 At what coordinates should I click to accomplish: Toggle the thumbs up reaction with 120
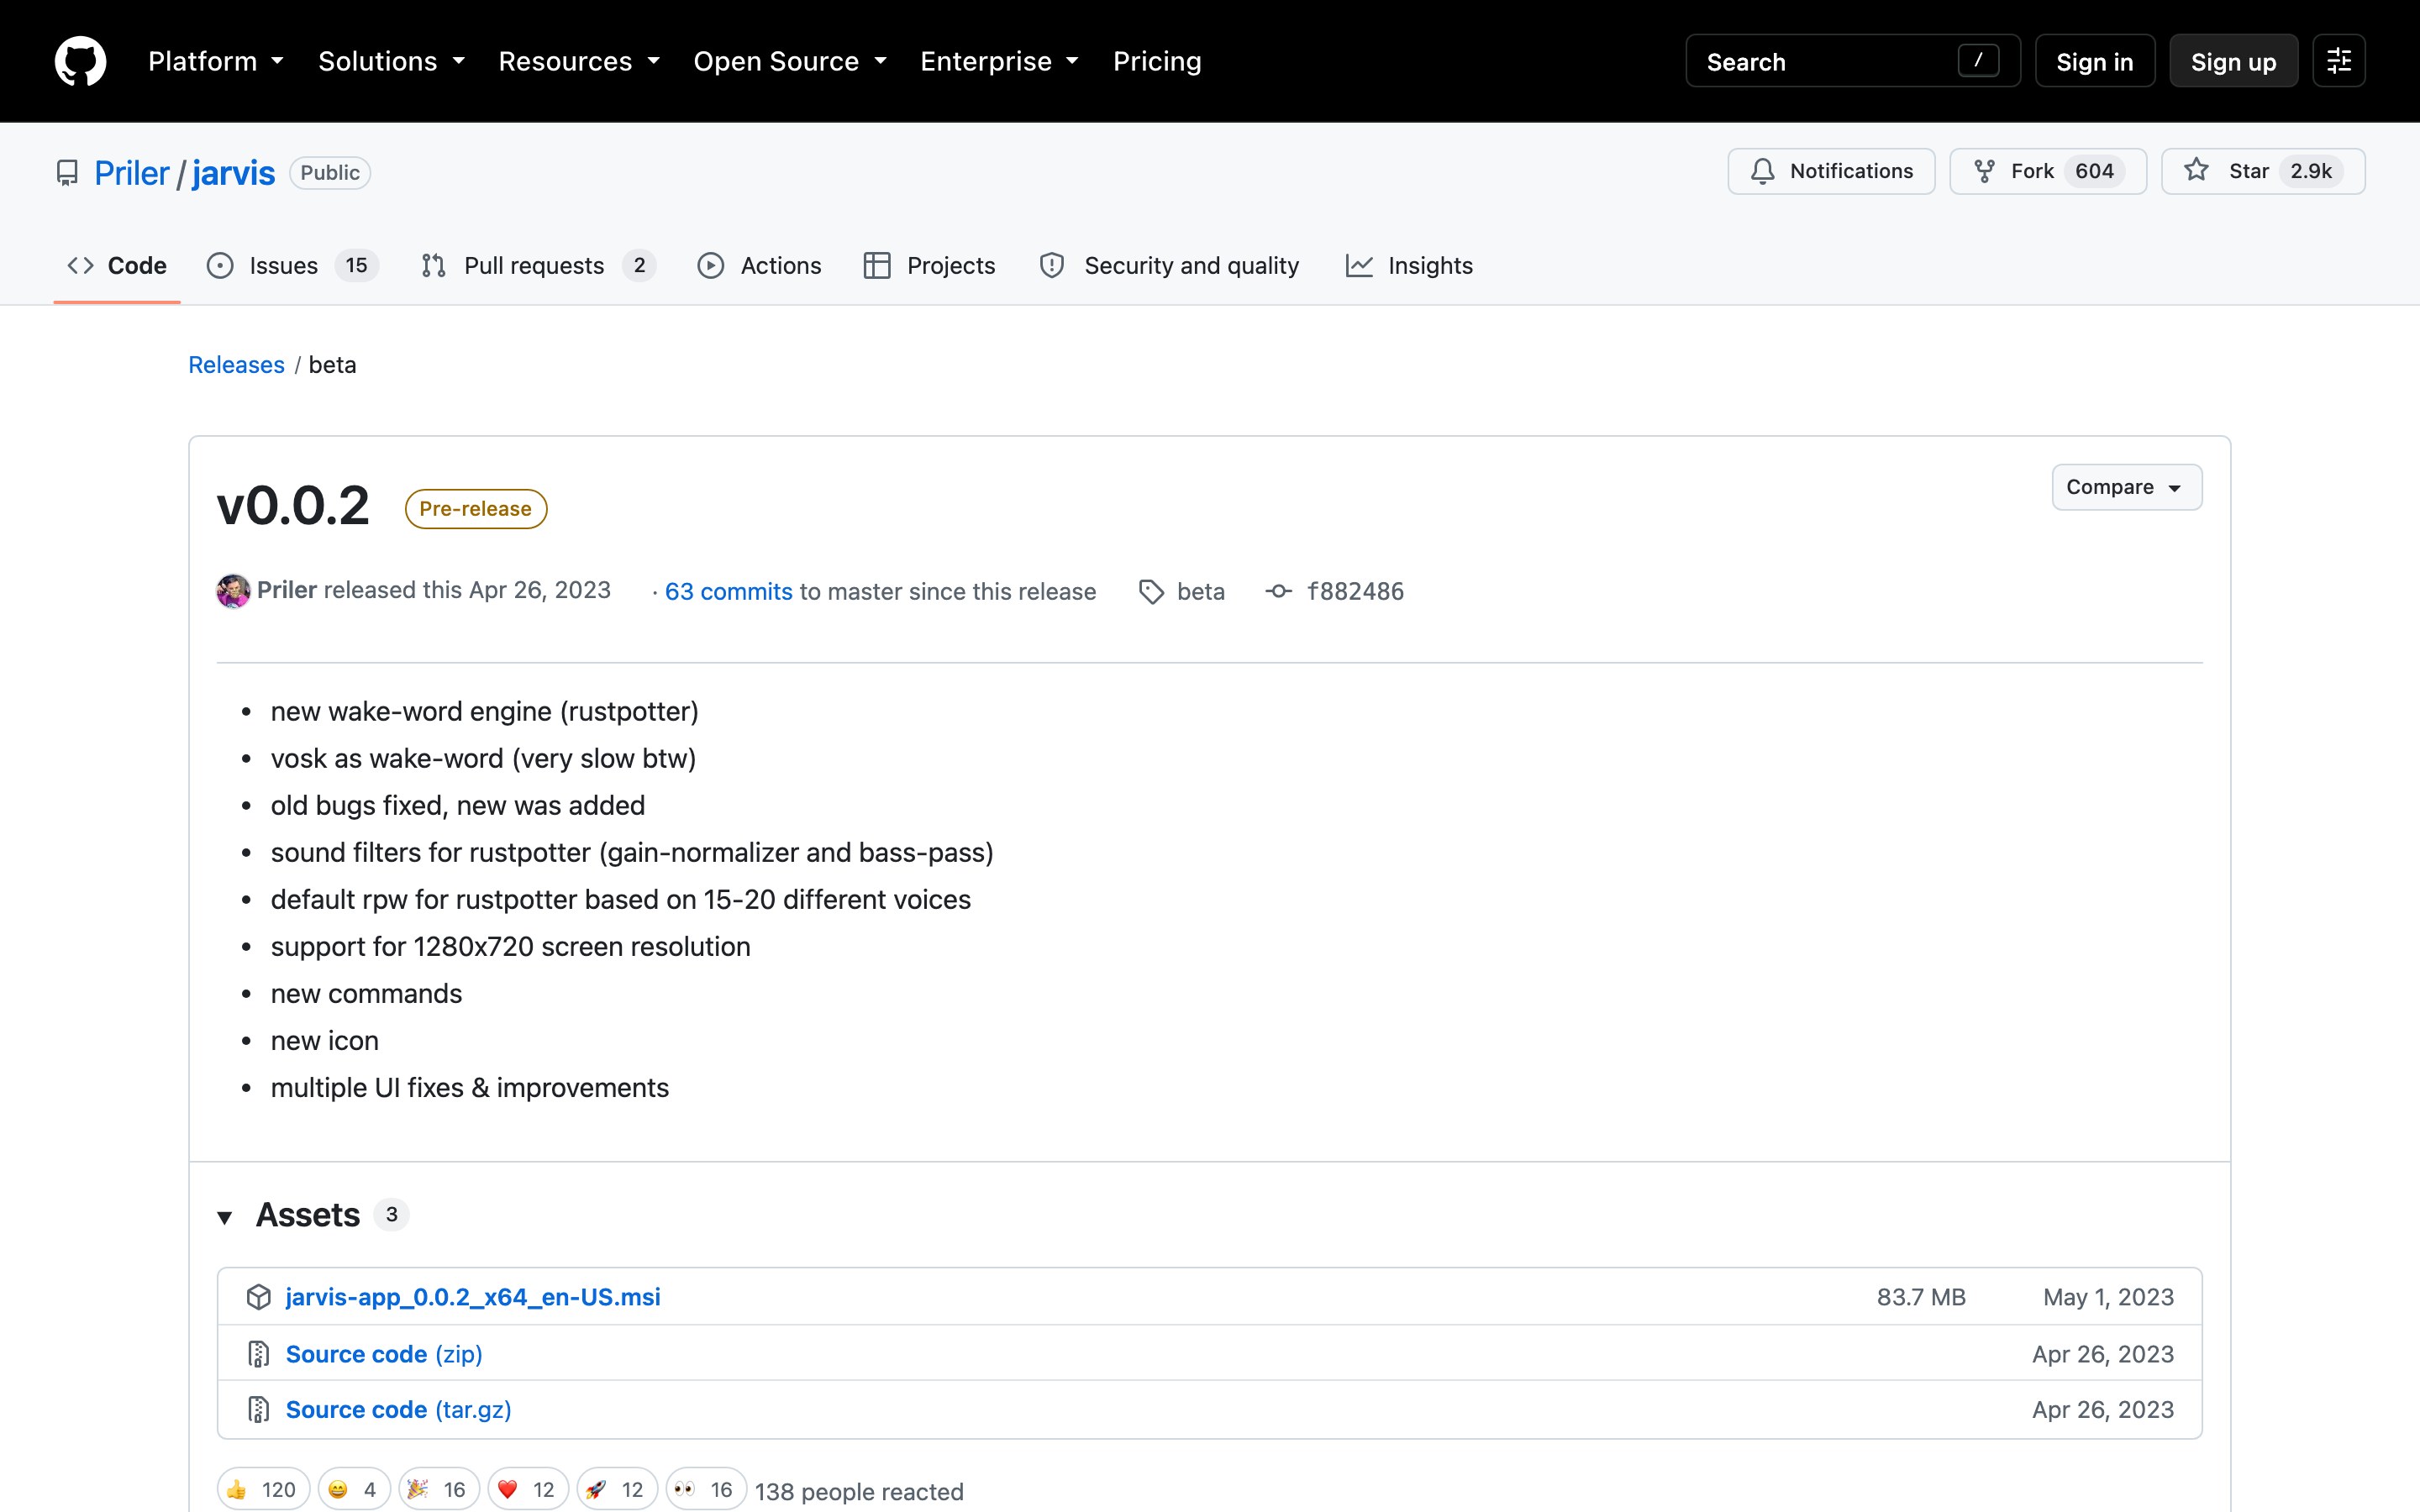(263, 1490)
